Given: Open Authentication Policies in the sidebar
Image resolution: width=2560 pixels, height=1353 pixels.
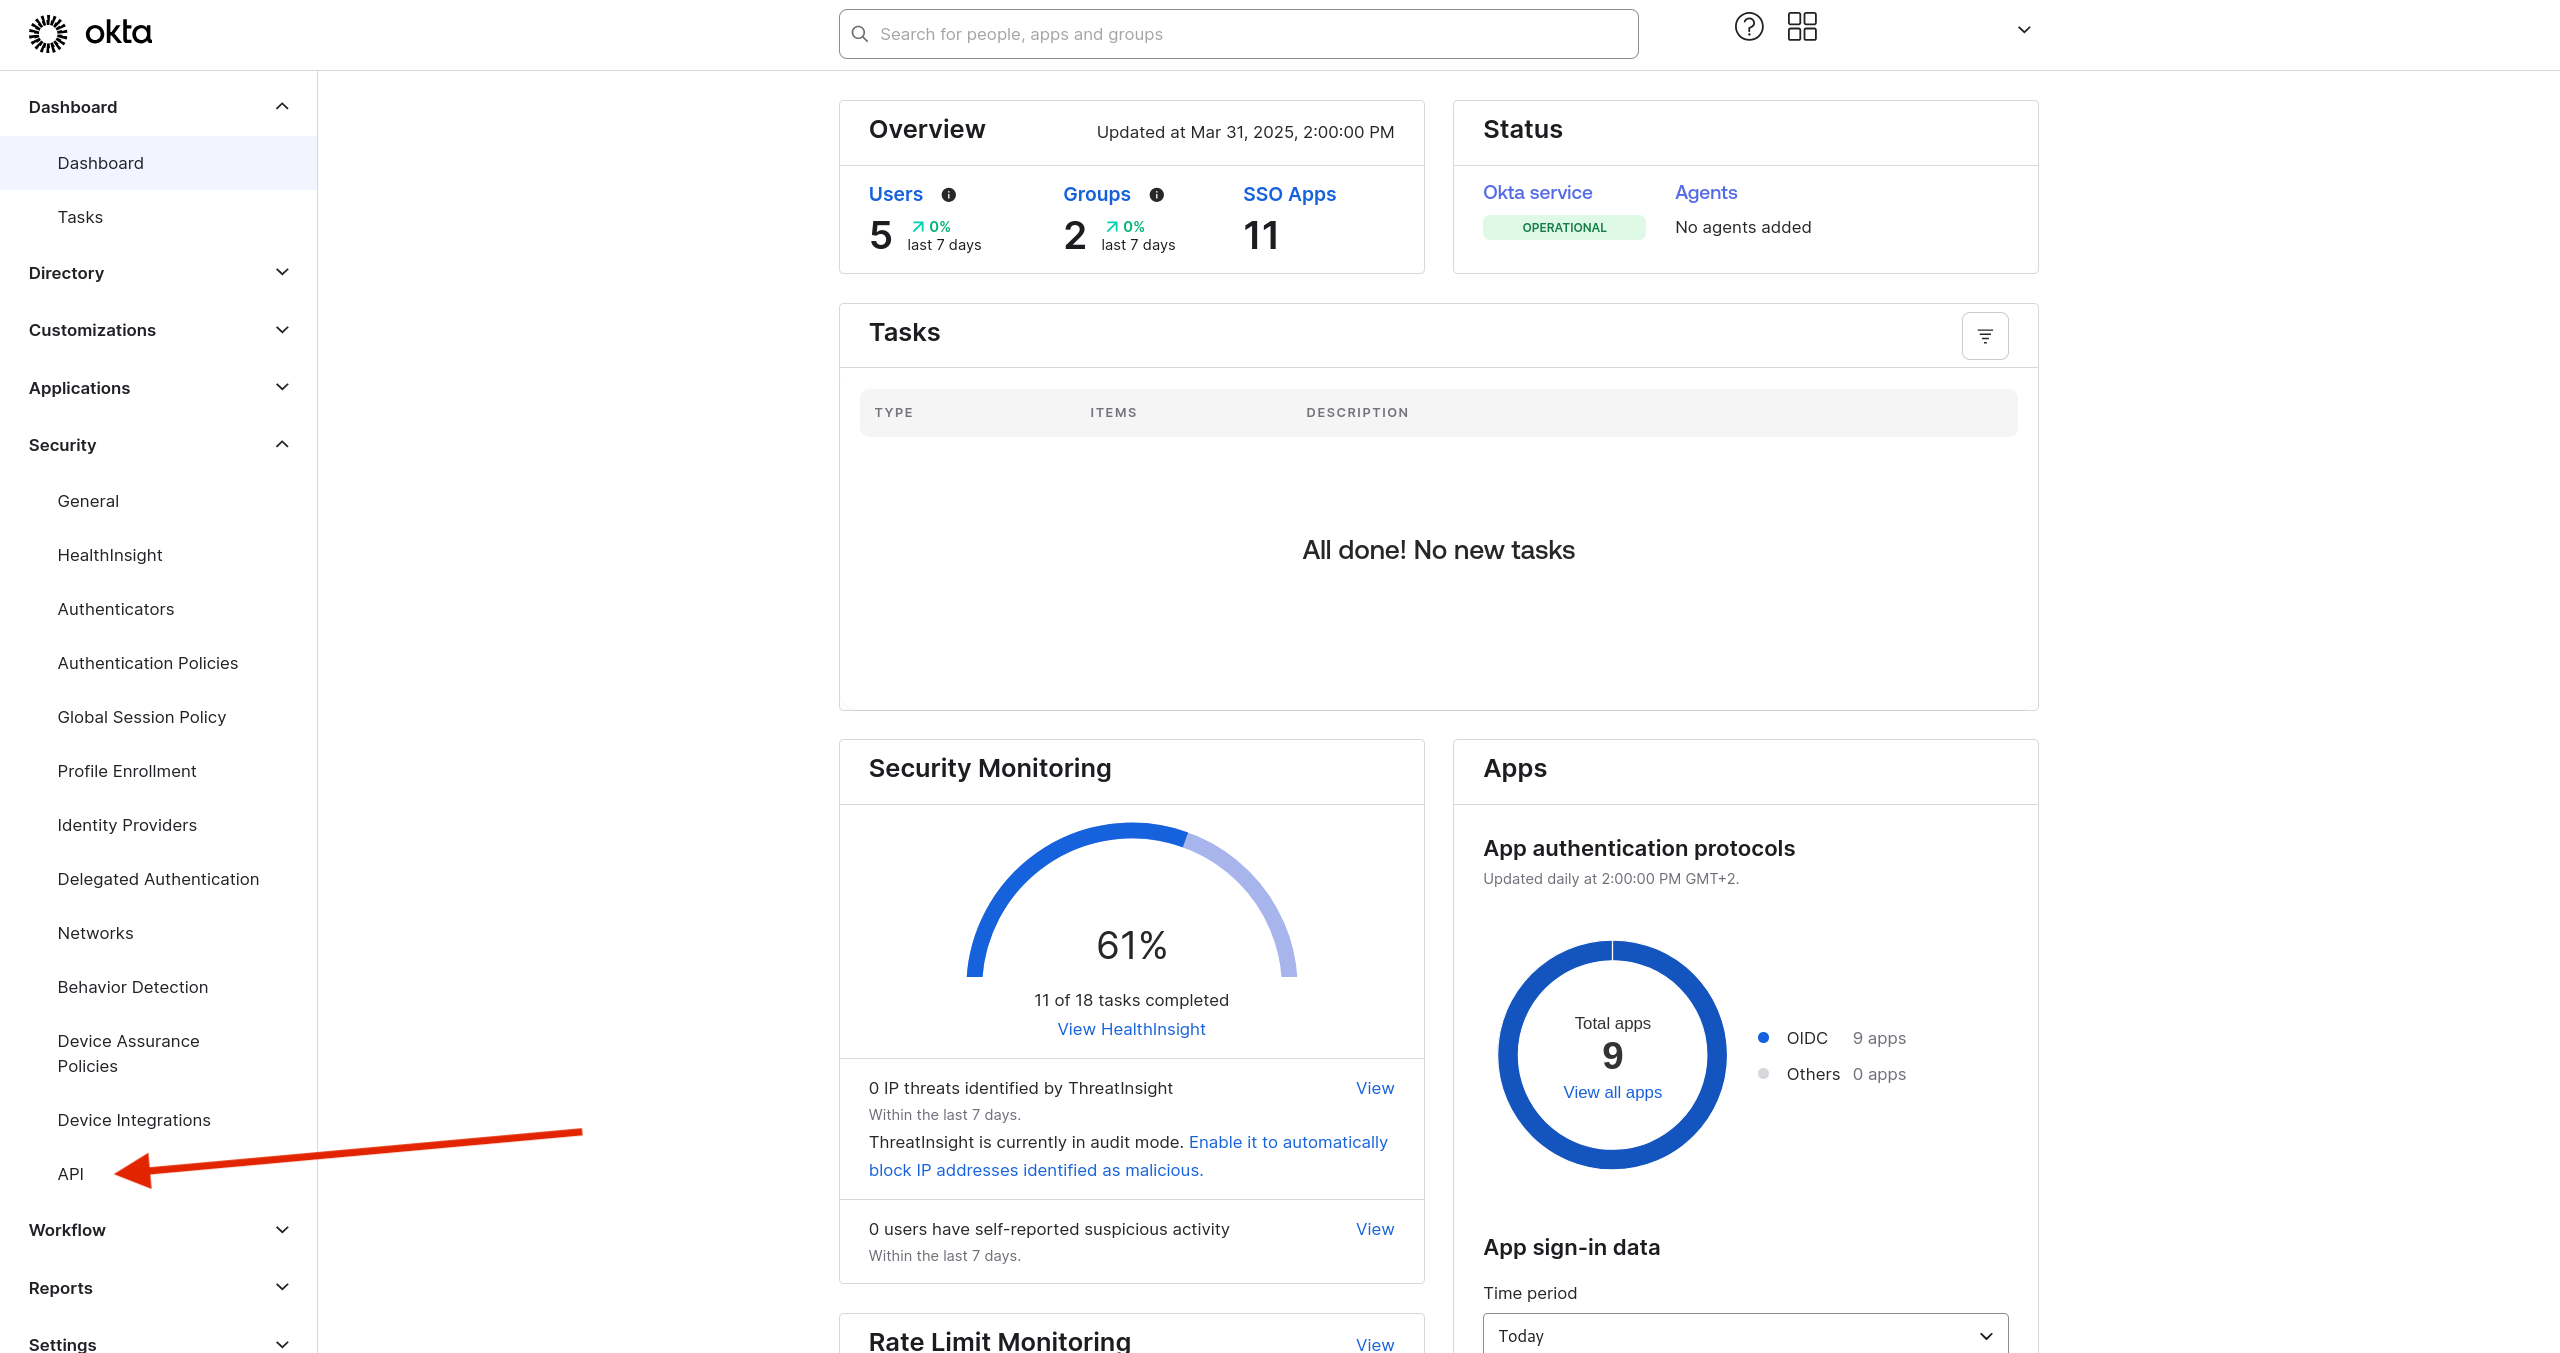Looking at the screenshot, I should pyautogui.click(x=148, y=663).
